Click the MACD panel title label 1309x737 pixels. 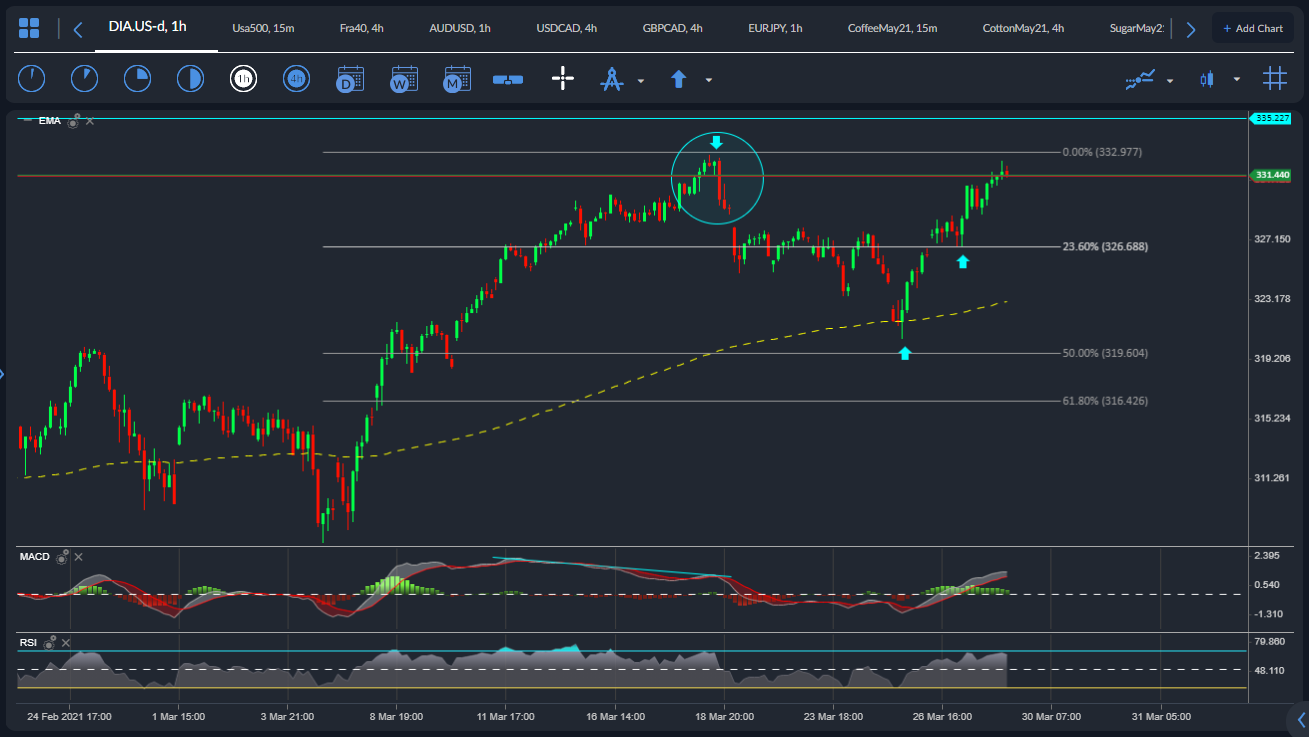tap(35, 556)
